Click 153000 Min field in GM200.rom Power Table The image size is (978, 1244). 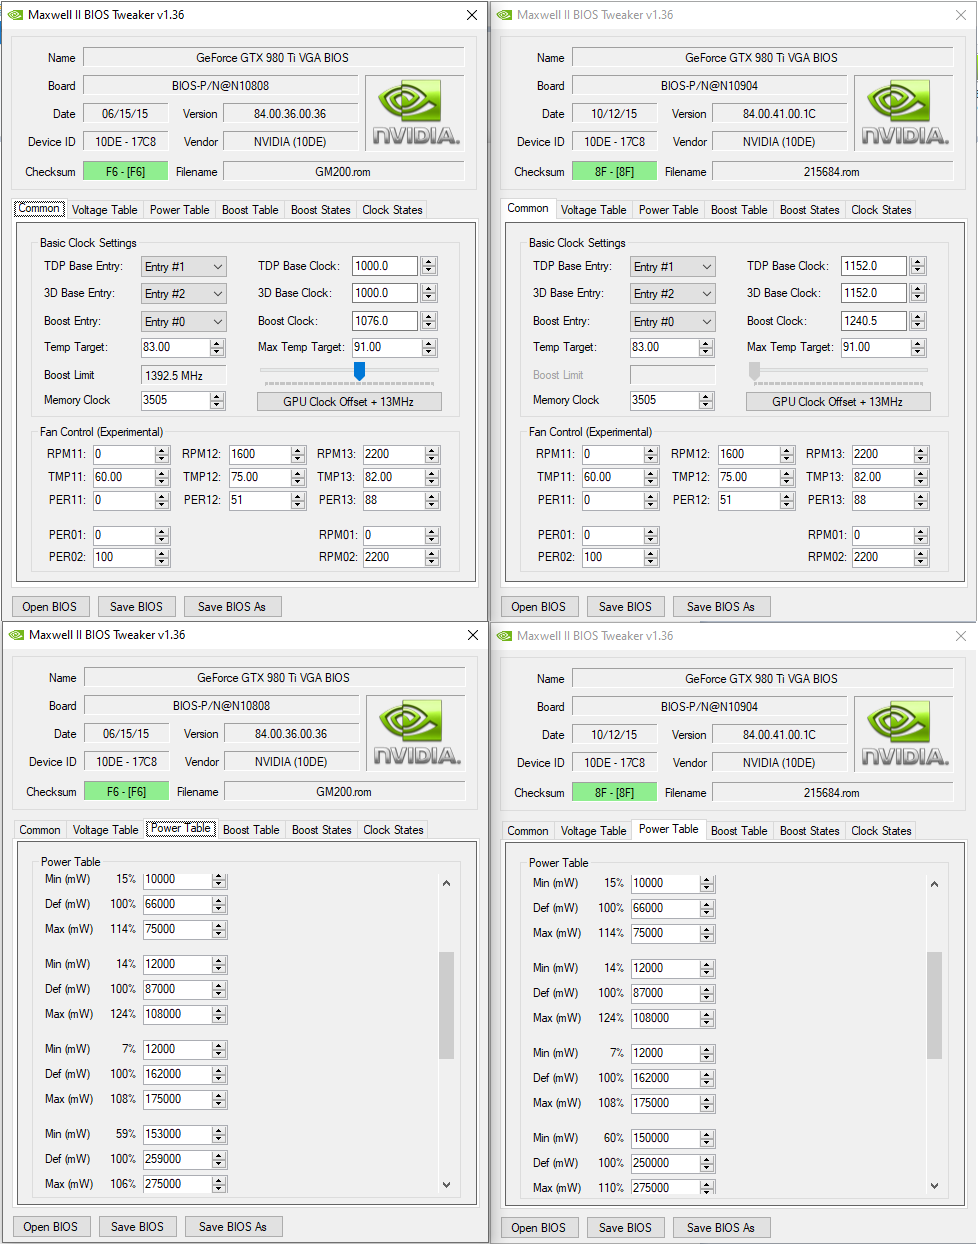point(177,1134)
